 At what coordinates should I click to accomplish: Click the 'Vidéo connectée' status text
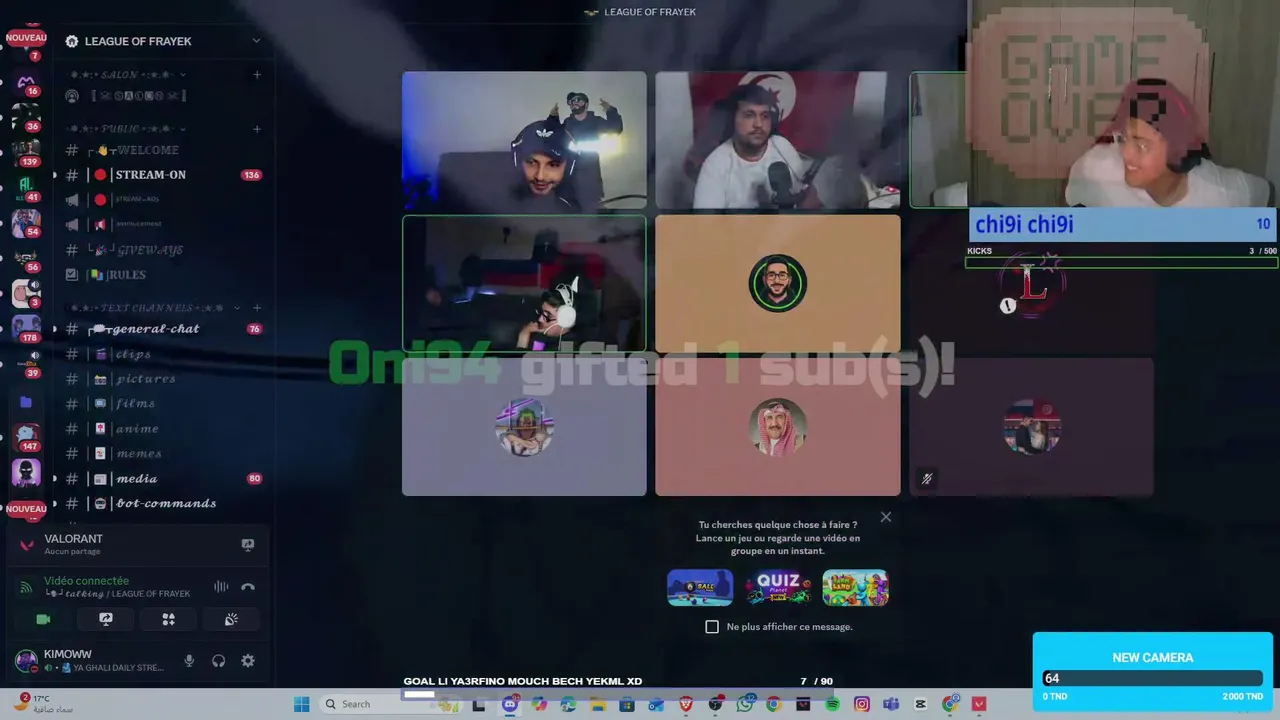click(86, 581)
